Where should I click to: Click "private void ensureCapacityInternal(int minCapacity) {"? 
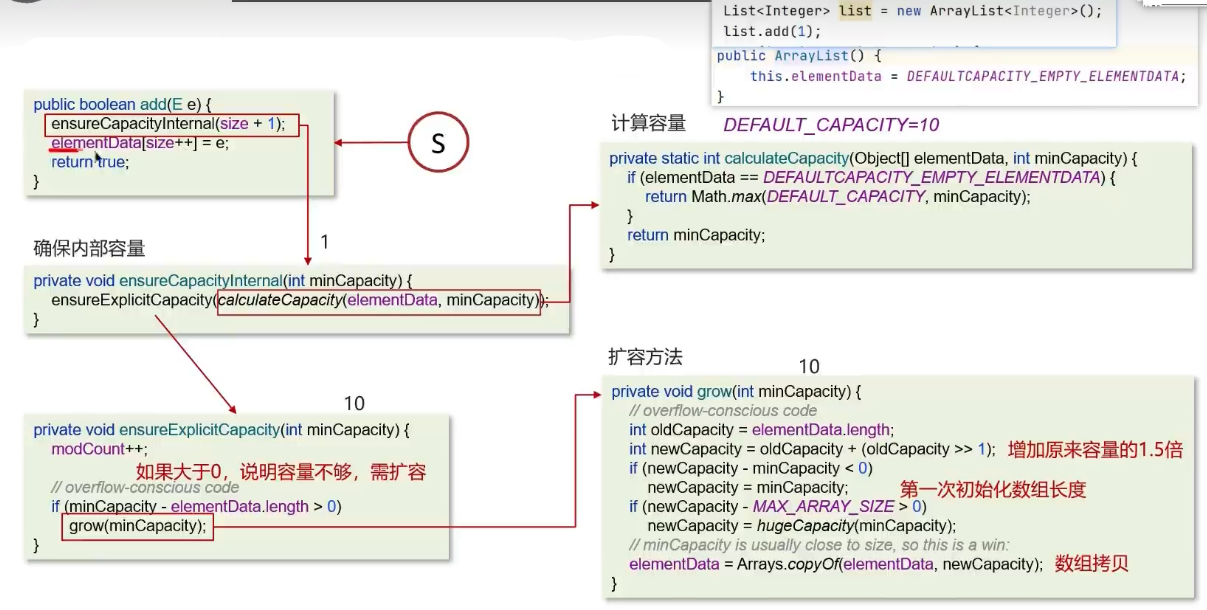[x=222, y=281]
